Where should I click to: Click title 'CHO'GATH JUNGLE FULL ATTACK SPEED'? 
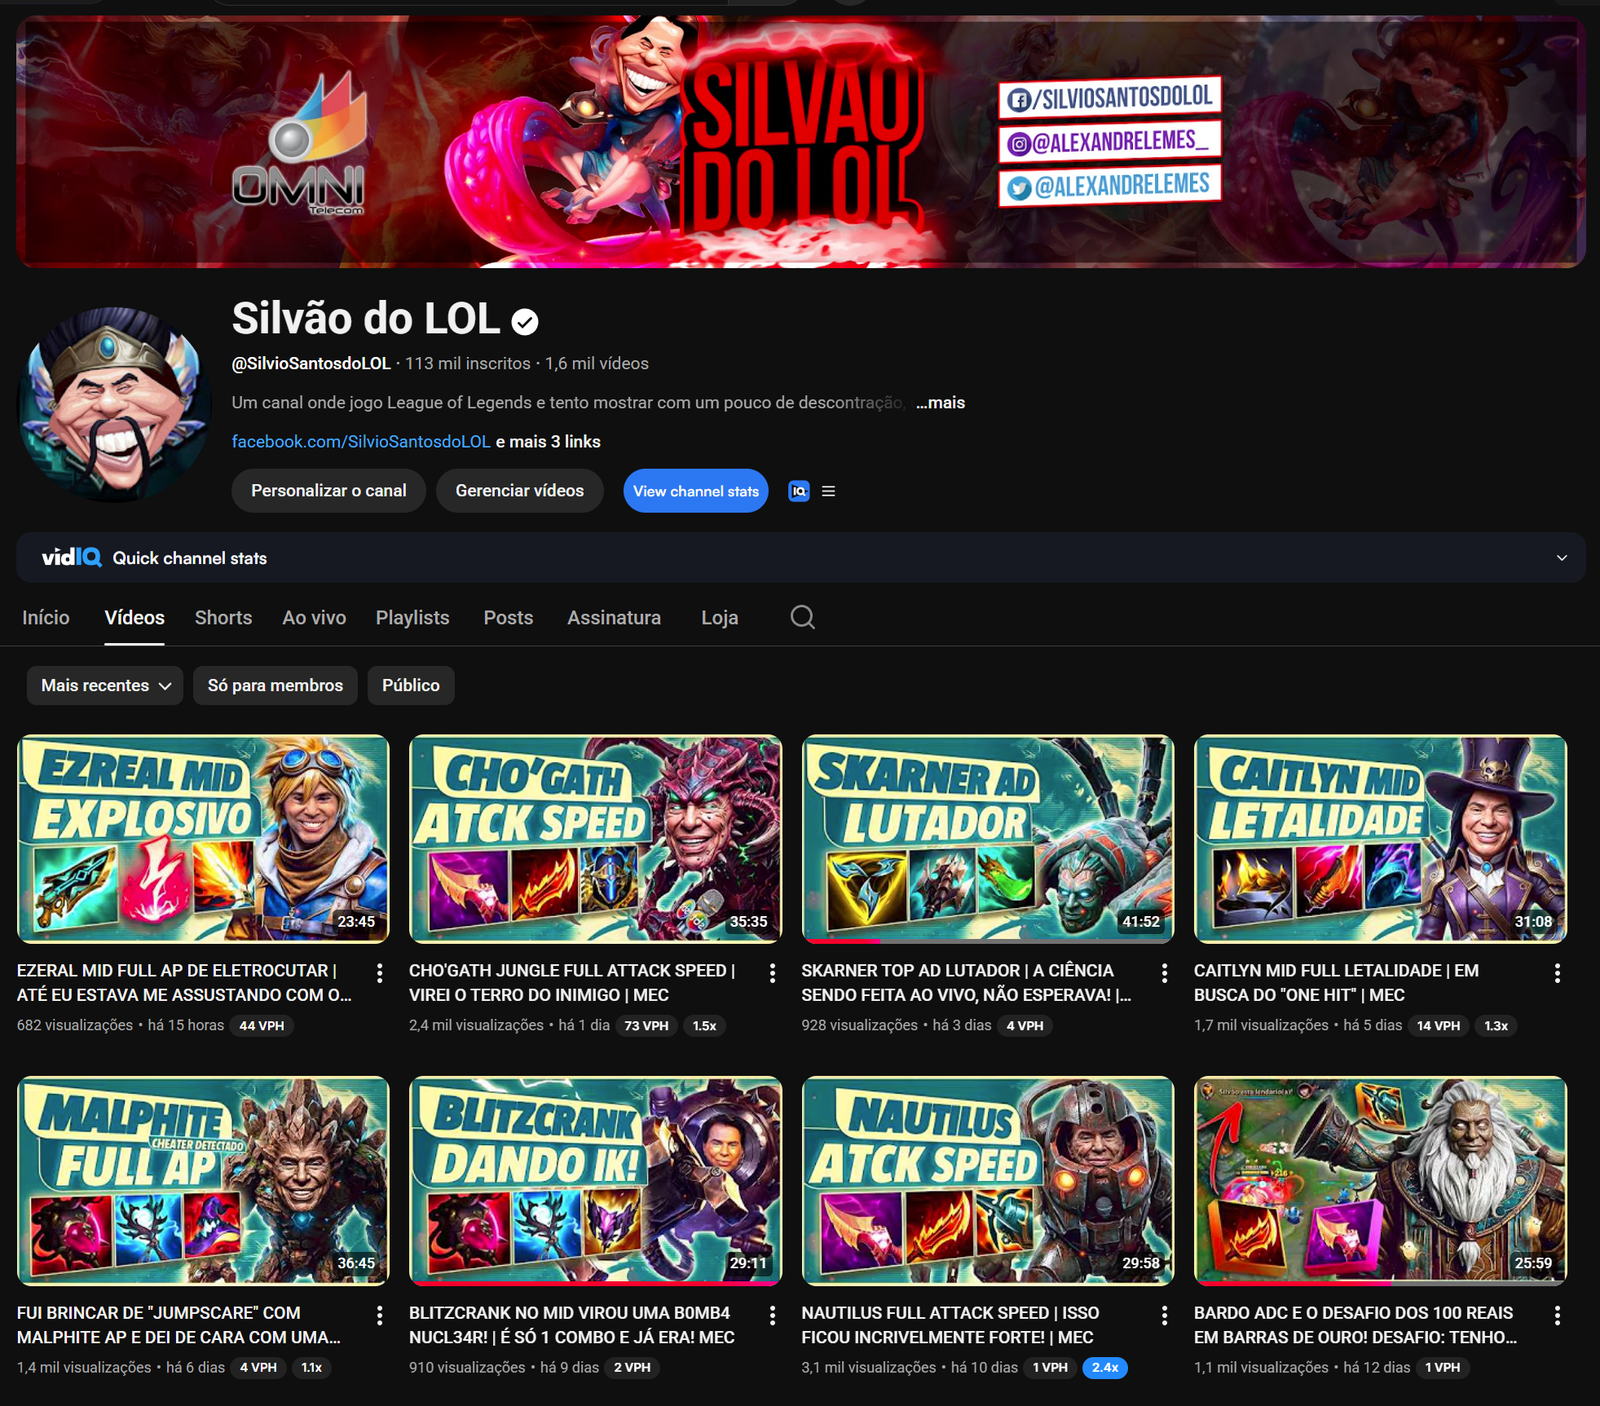click(573, 983)
